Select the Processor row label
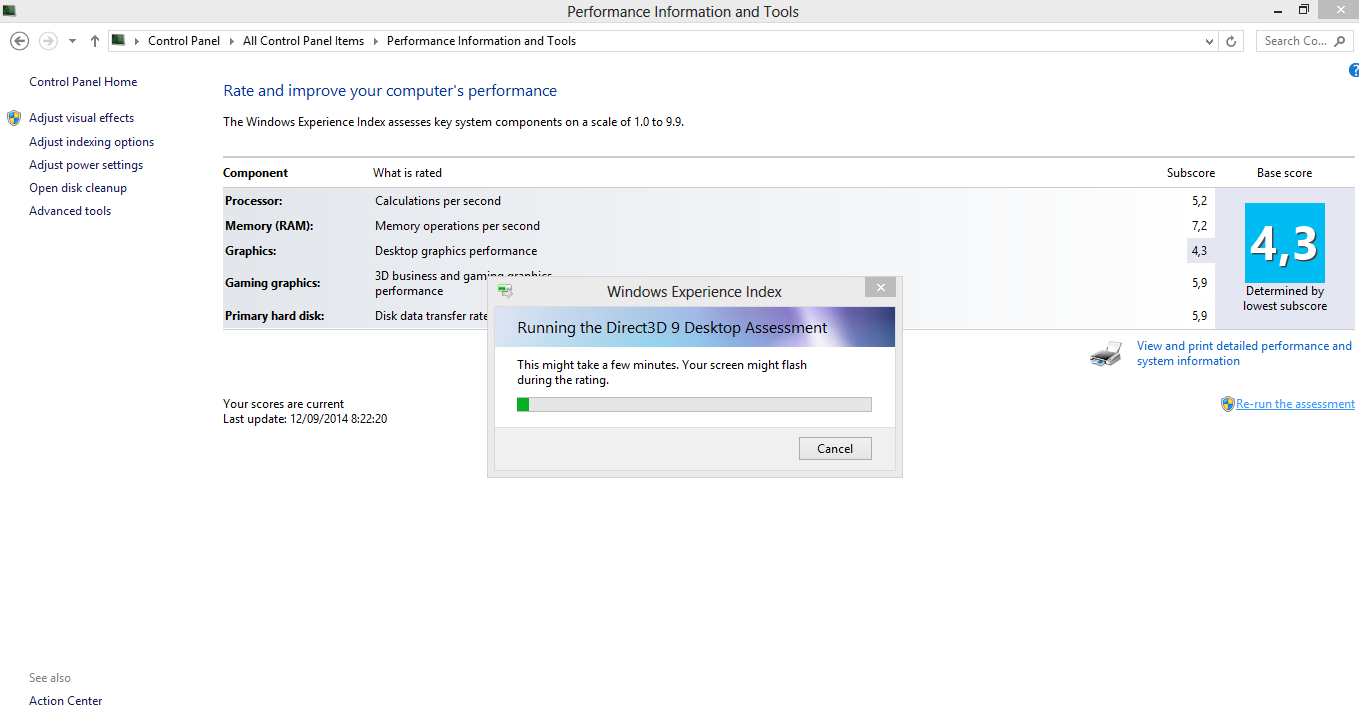 [x=254, y=201]
